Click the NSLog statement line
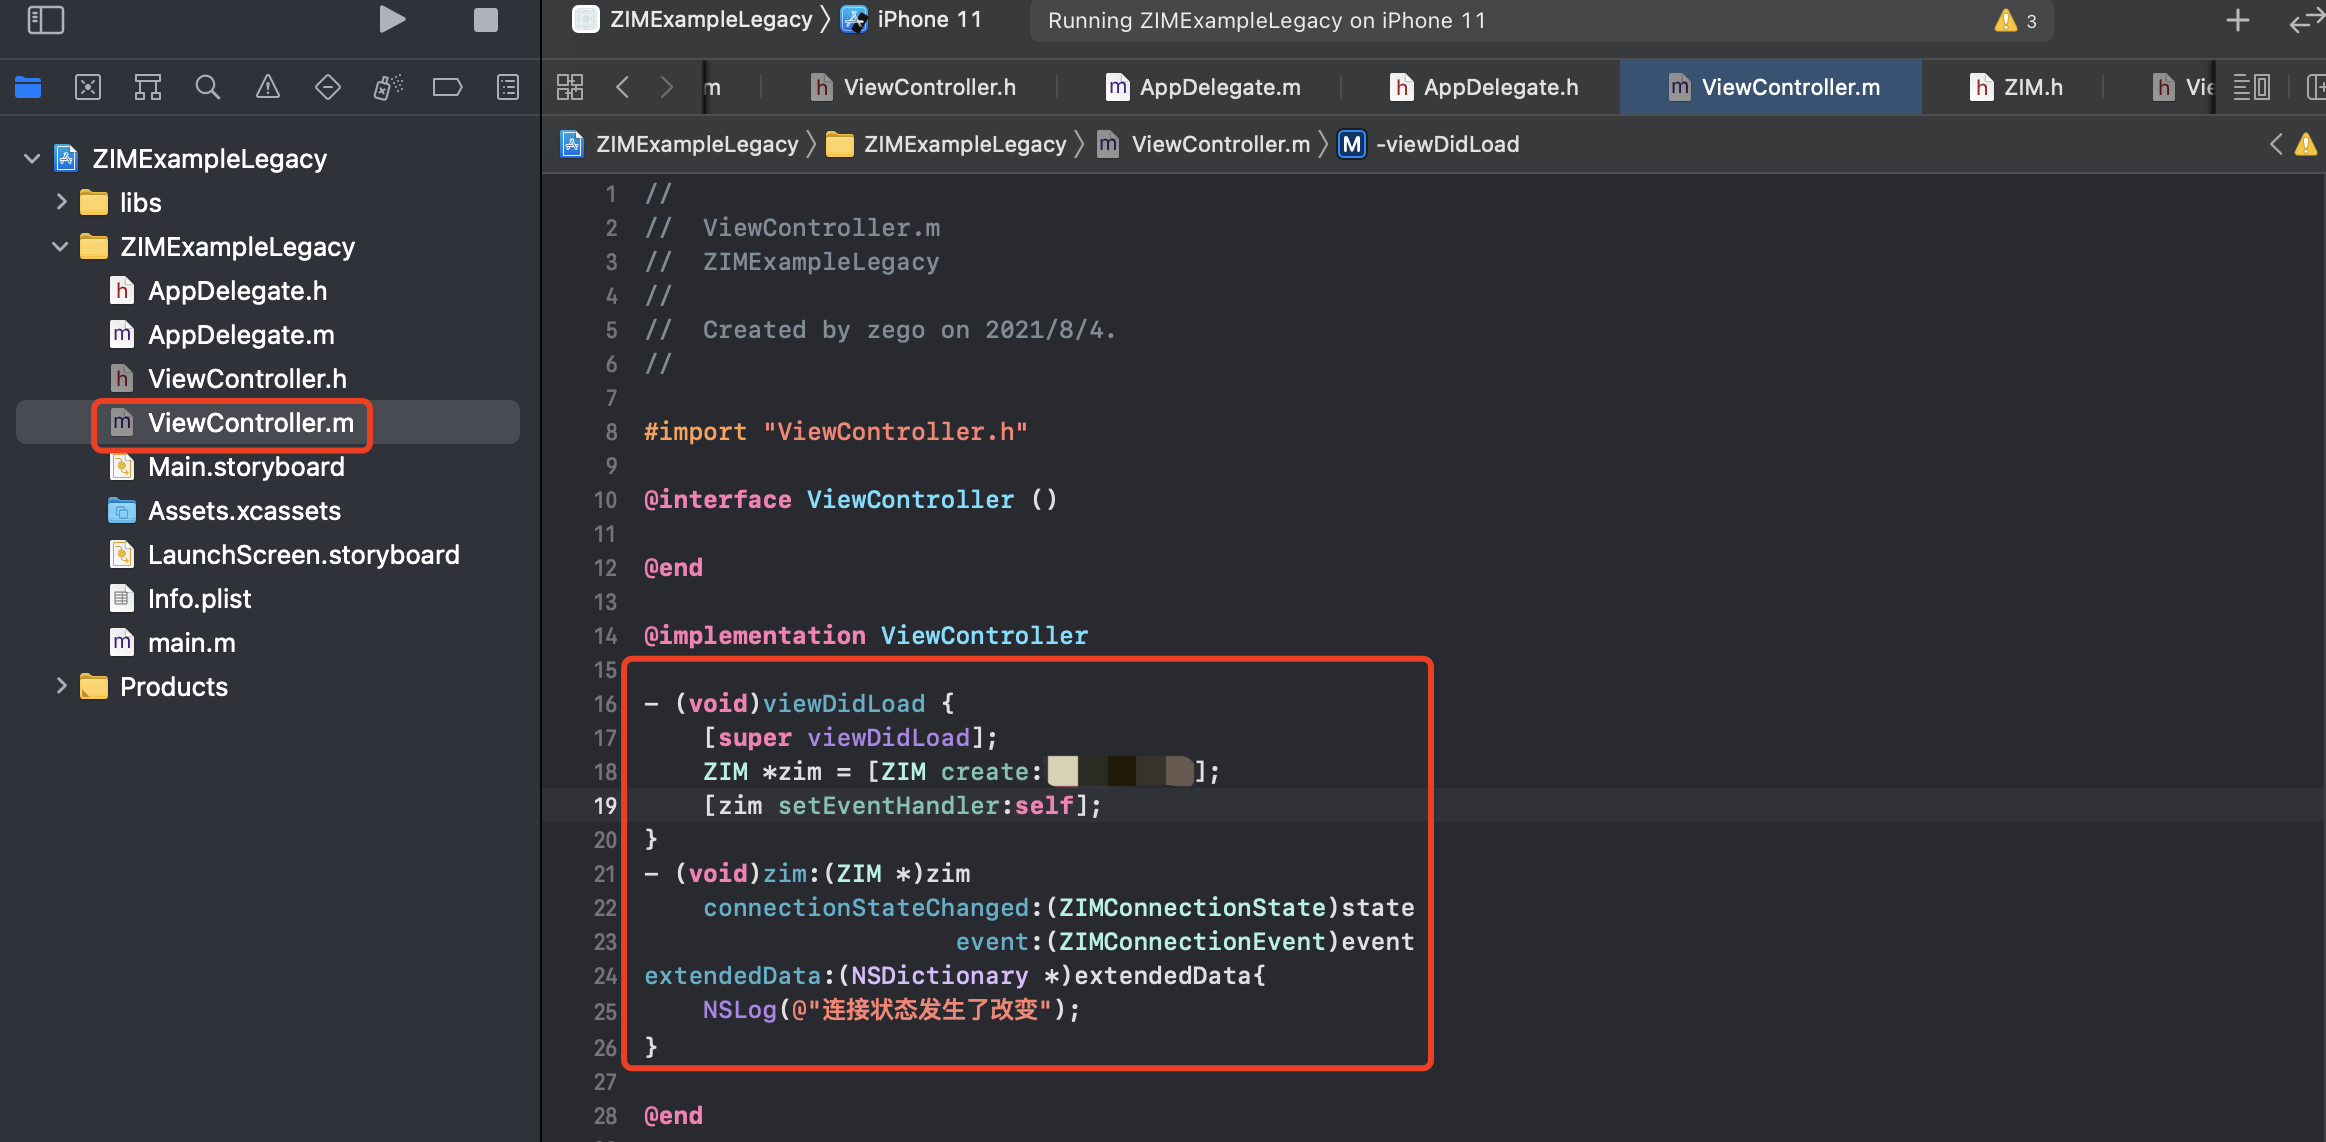The height and width of the screenshot is (1142, 2326). coord(891,1009)
